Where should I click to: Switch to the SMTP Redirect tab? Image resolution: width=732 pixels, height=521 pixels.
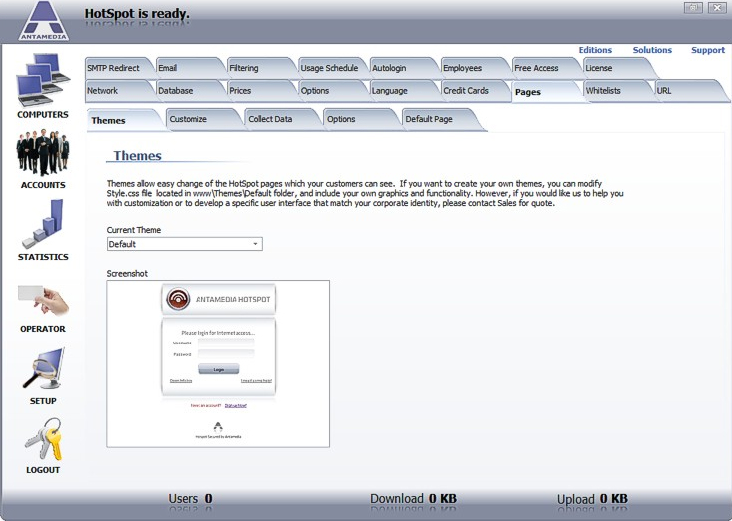(118, 68)
